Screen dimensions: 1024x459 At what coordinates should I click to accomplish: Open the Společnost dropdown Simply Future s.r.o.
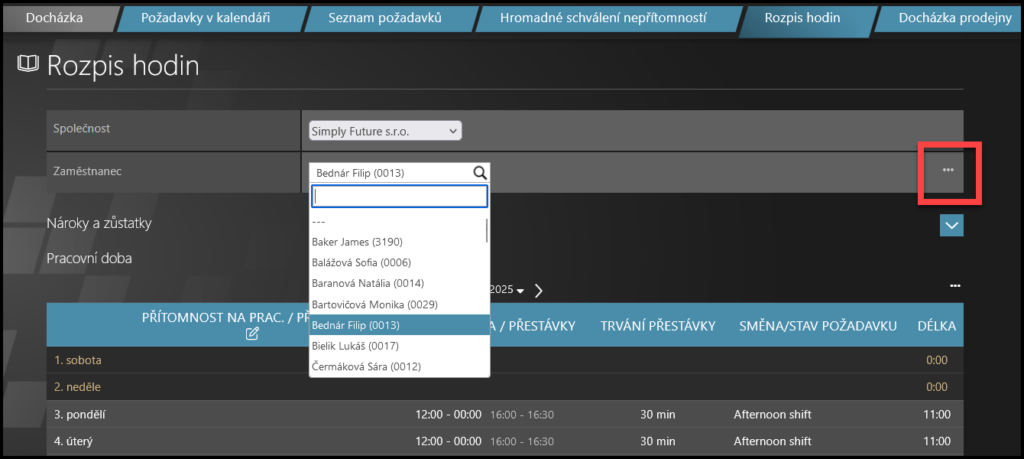coord(385,131)
